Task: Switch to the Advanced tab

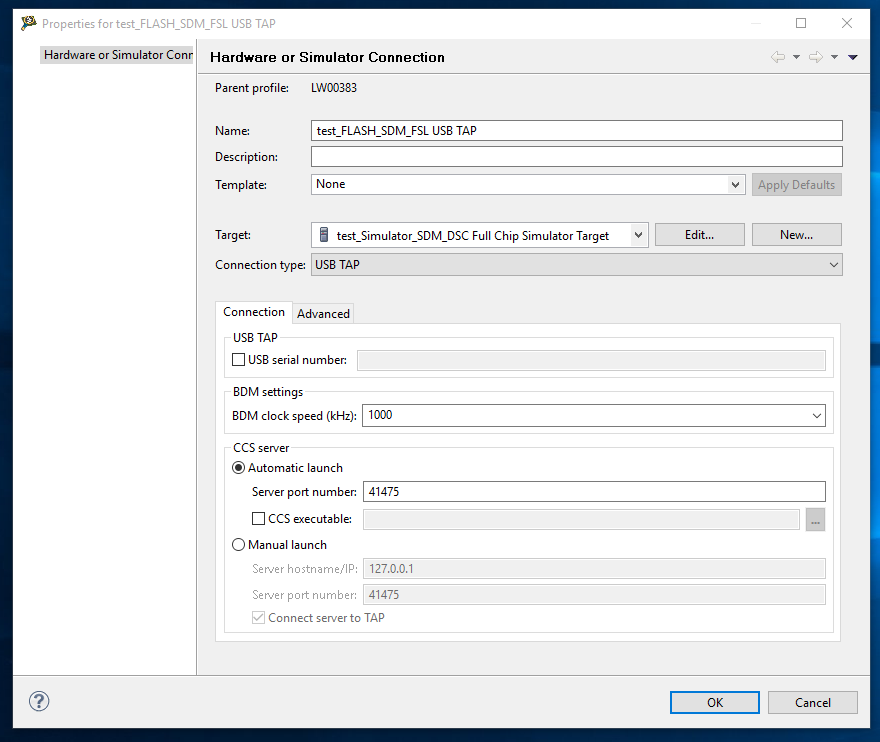Action: (x=323, y=313)
